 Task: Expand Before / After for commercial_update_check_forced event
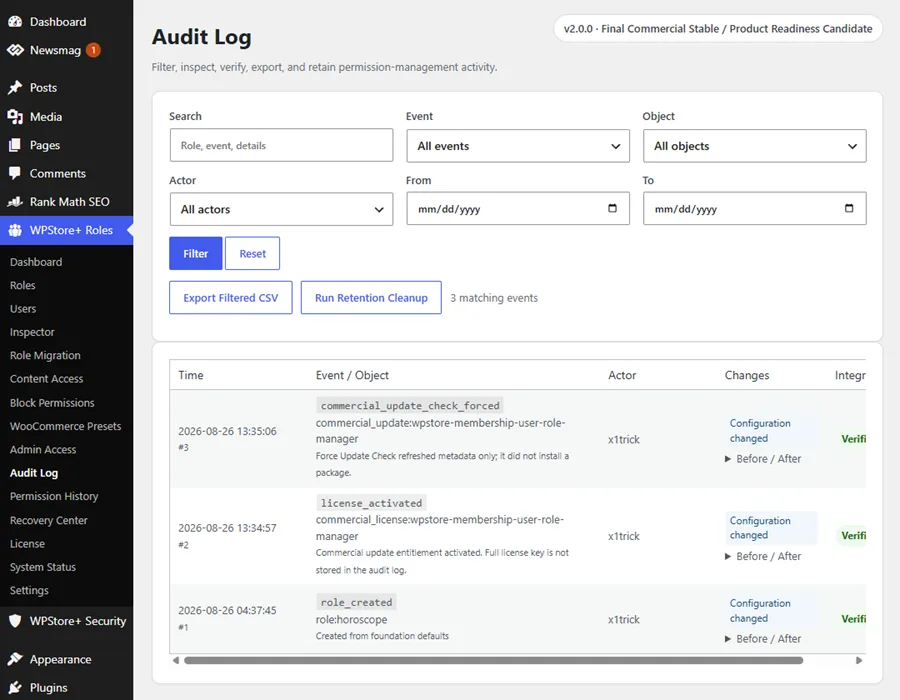763,459
